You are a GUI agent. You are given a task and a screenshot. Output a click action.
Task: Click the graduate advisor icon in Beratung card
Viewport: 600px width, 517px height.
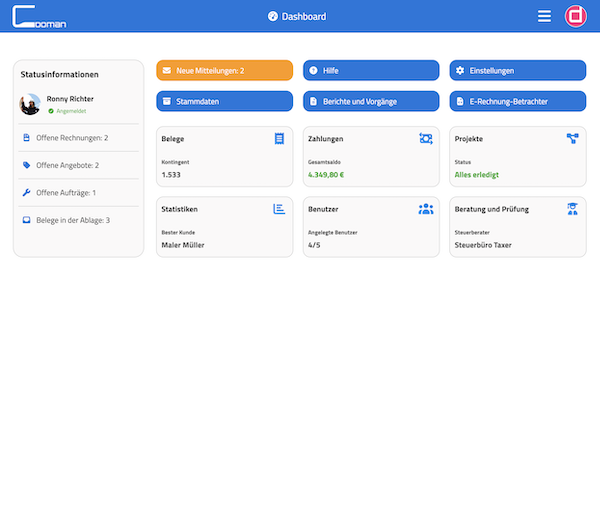pos(572,209)
